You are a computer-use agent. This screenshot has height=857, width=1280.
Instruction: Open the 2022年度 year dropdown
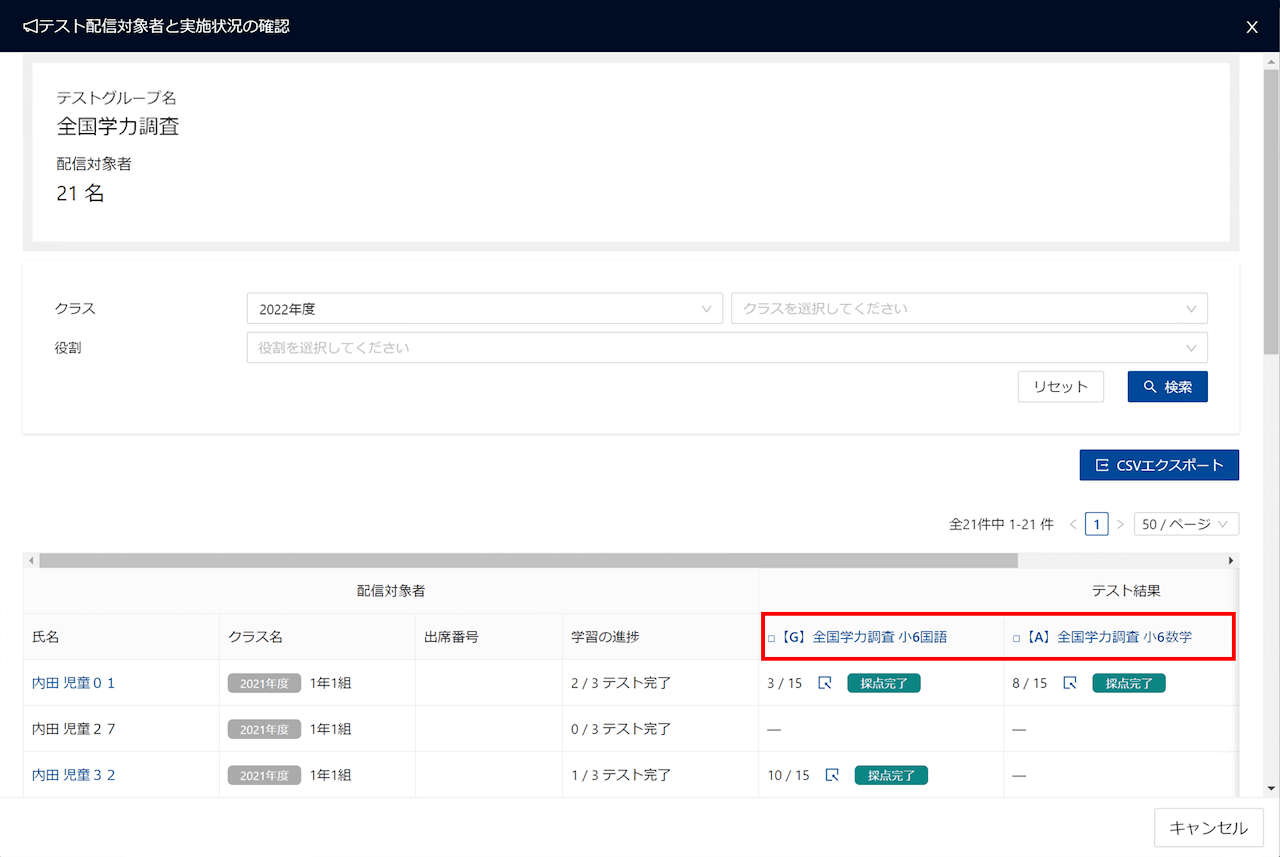[x=484, y=309]
